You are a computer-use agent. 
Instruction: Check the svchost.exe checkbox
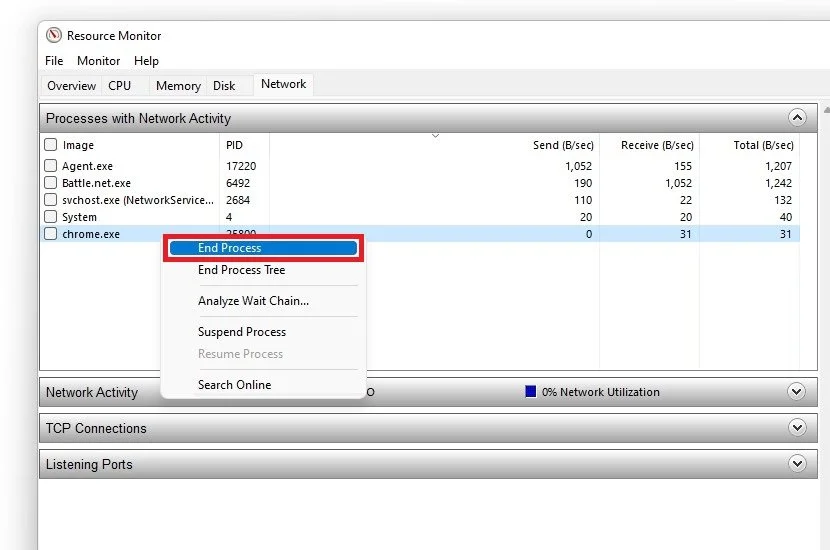[x=50, y=200]
